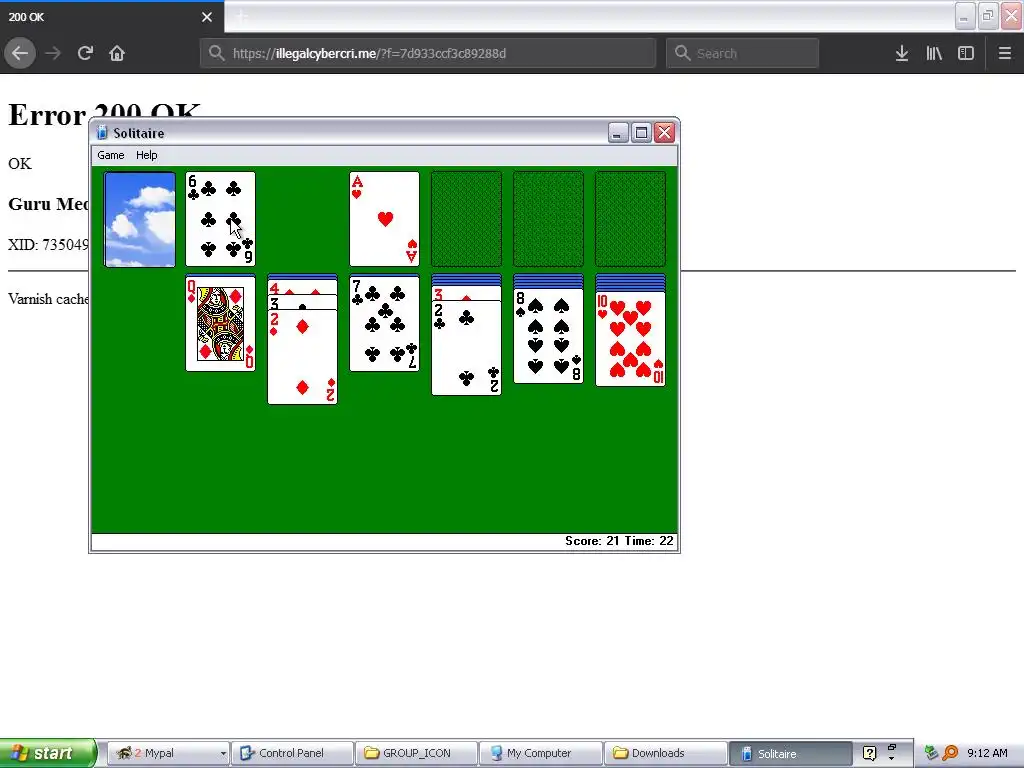
Task: Switch to GROUP_ICON folder in taskbar
Action: 417,753
